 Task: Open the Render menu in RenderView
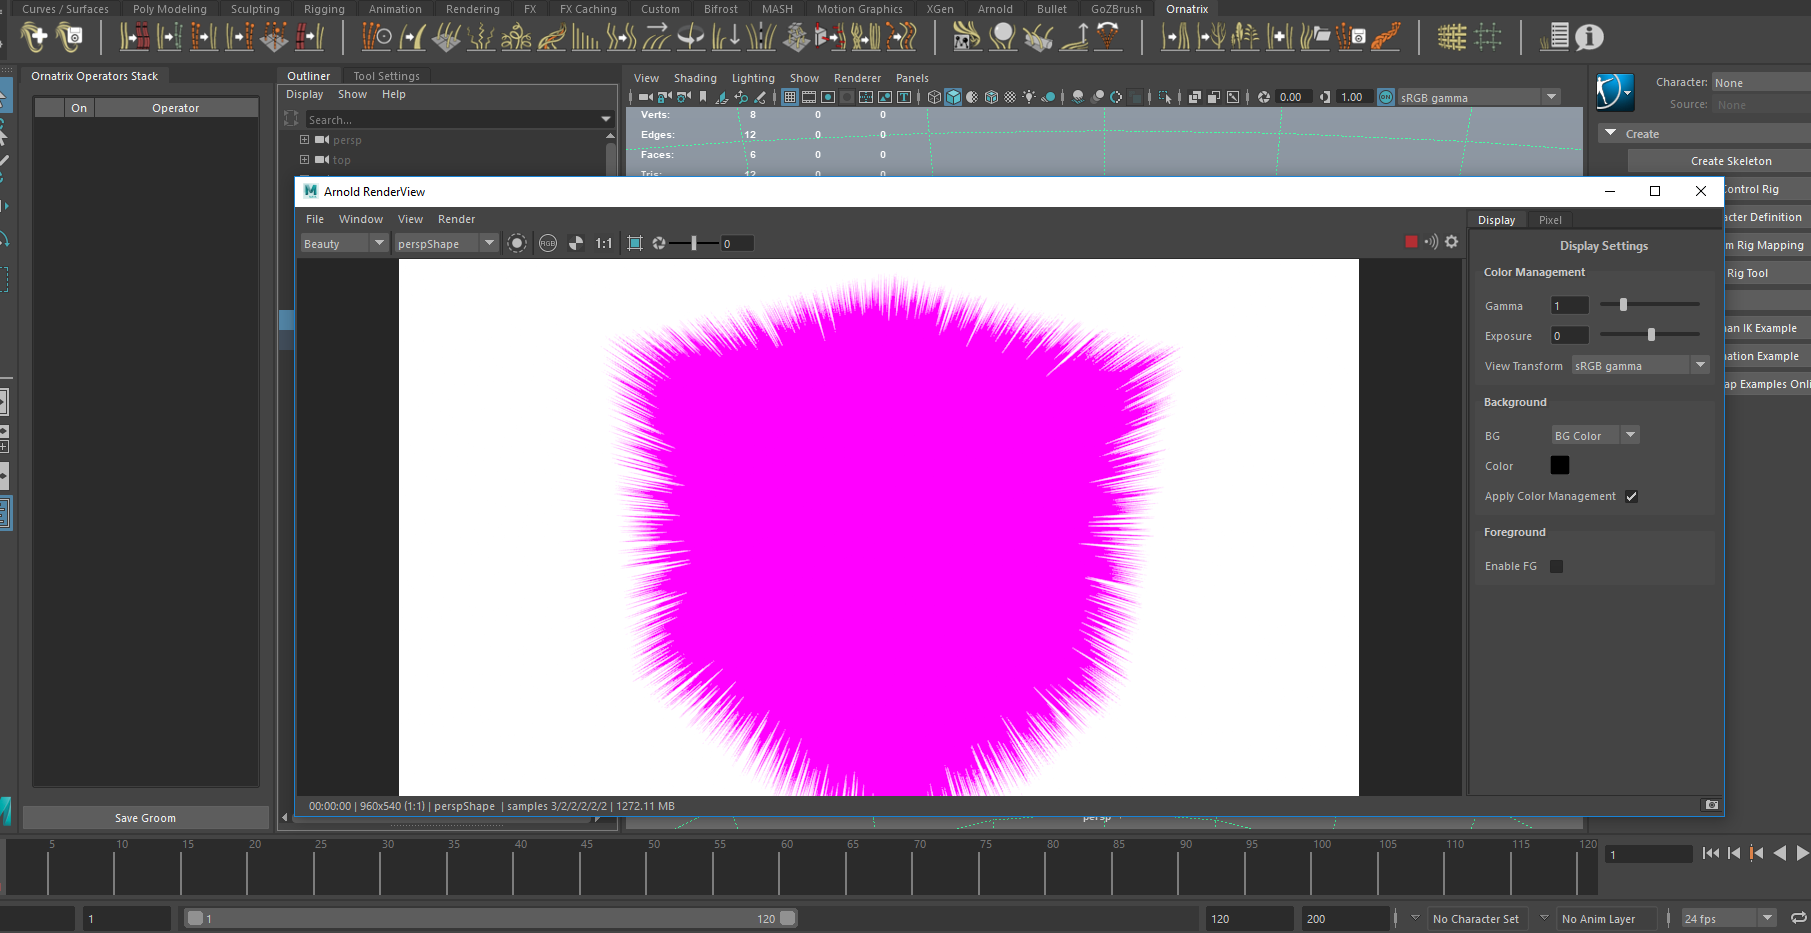pos(456,219)
